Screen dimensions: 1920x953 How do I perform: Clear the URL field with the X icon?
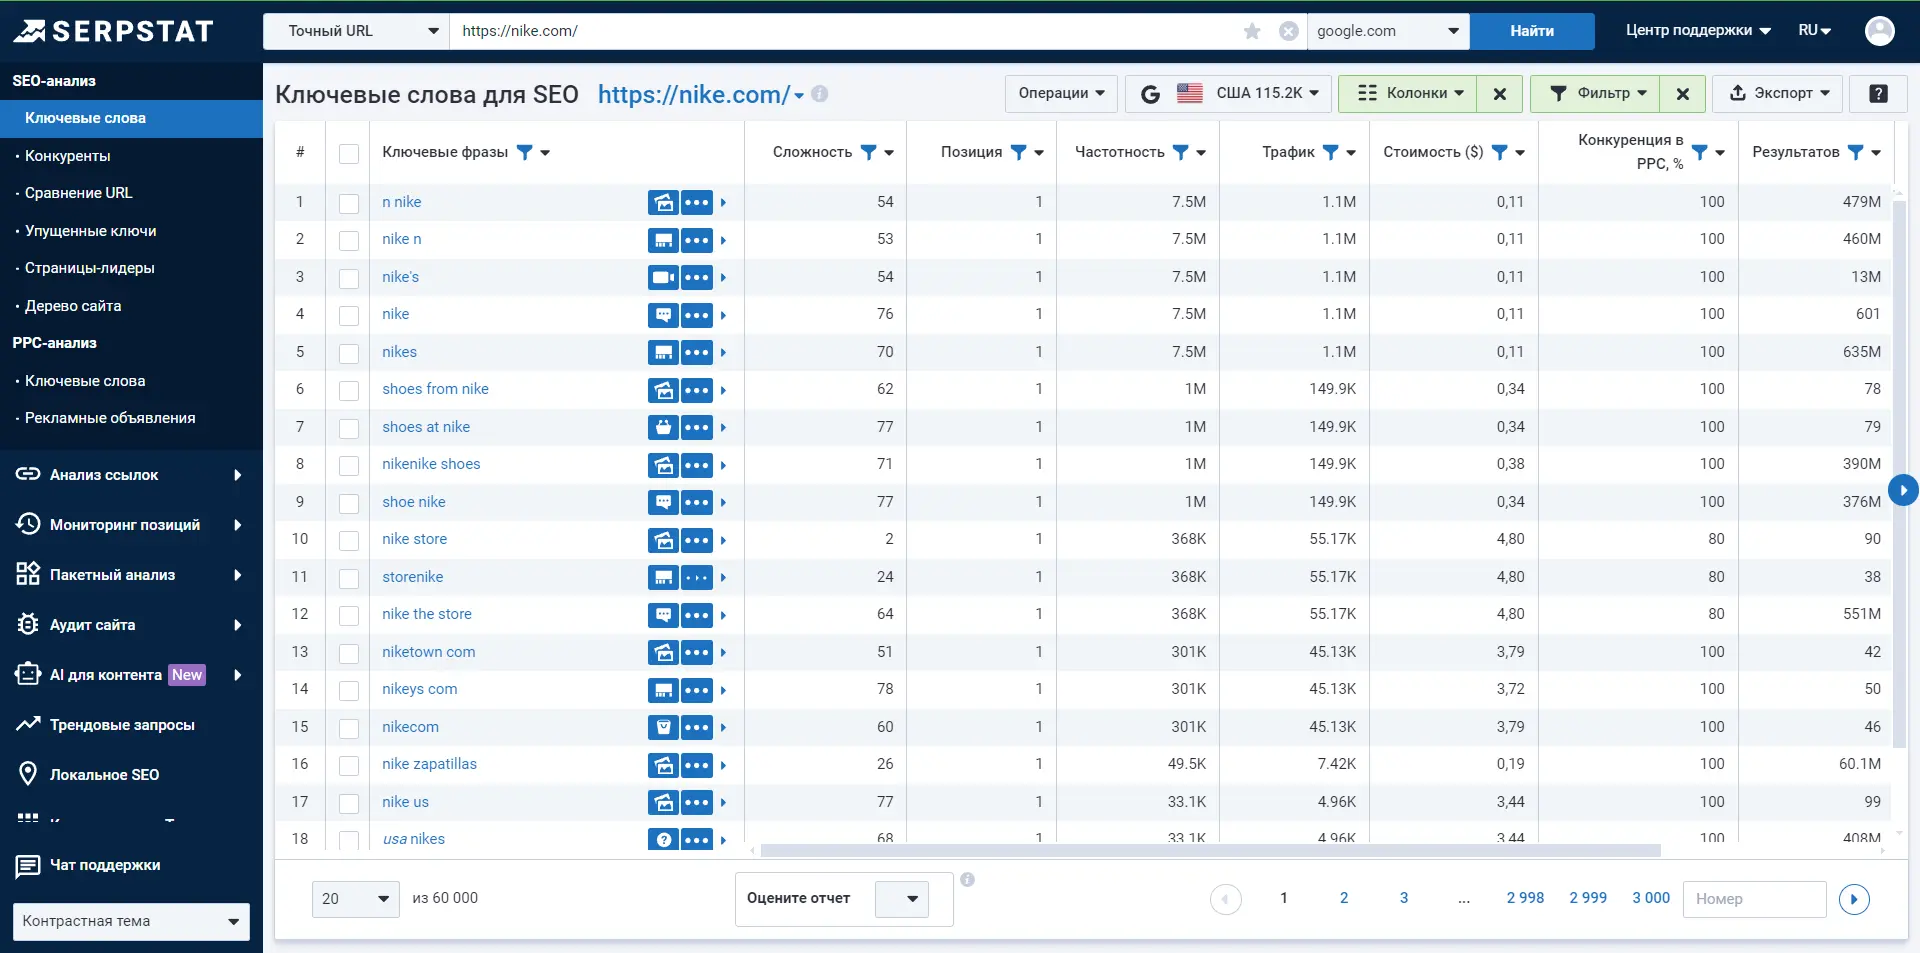click(x=1289, y=31)
